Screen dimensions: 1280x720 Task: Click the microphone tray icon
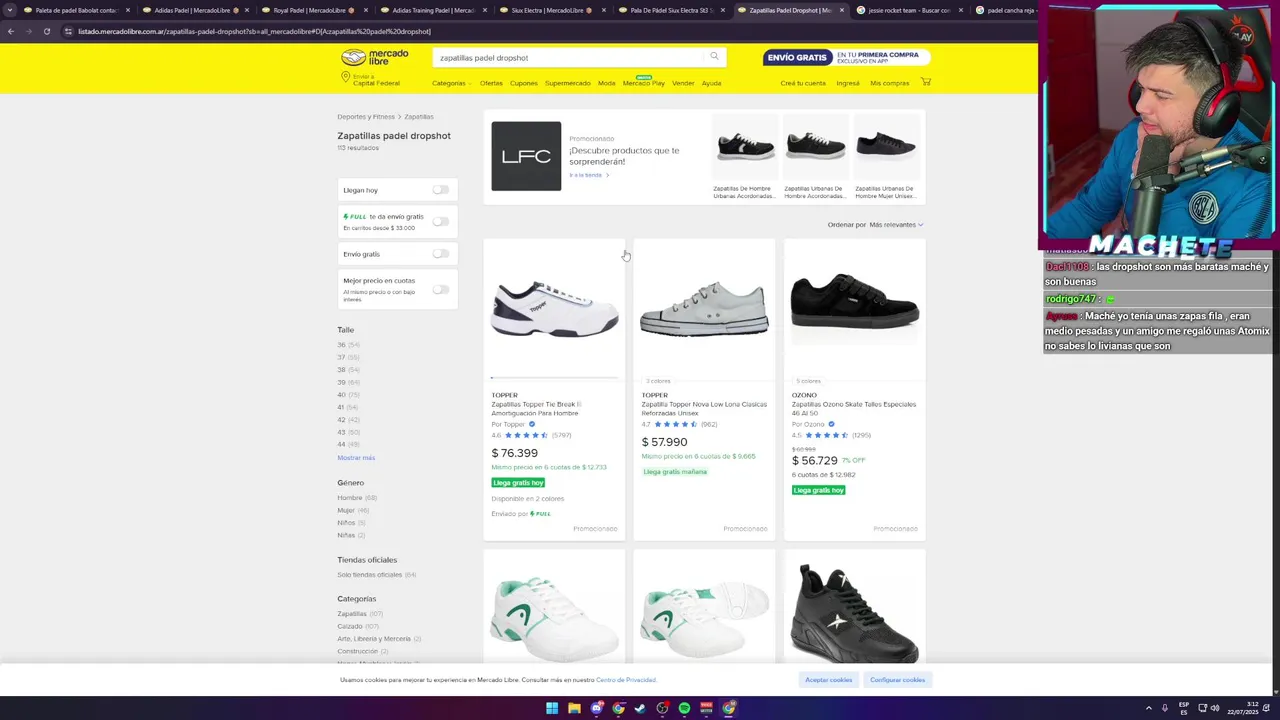click(x=1165, y=708)
